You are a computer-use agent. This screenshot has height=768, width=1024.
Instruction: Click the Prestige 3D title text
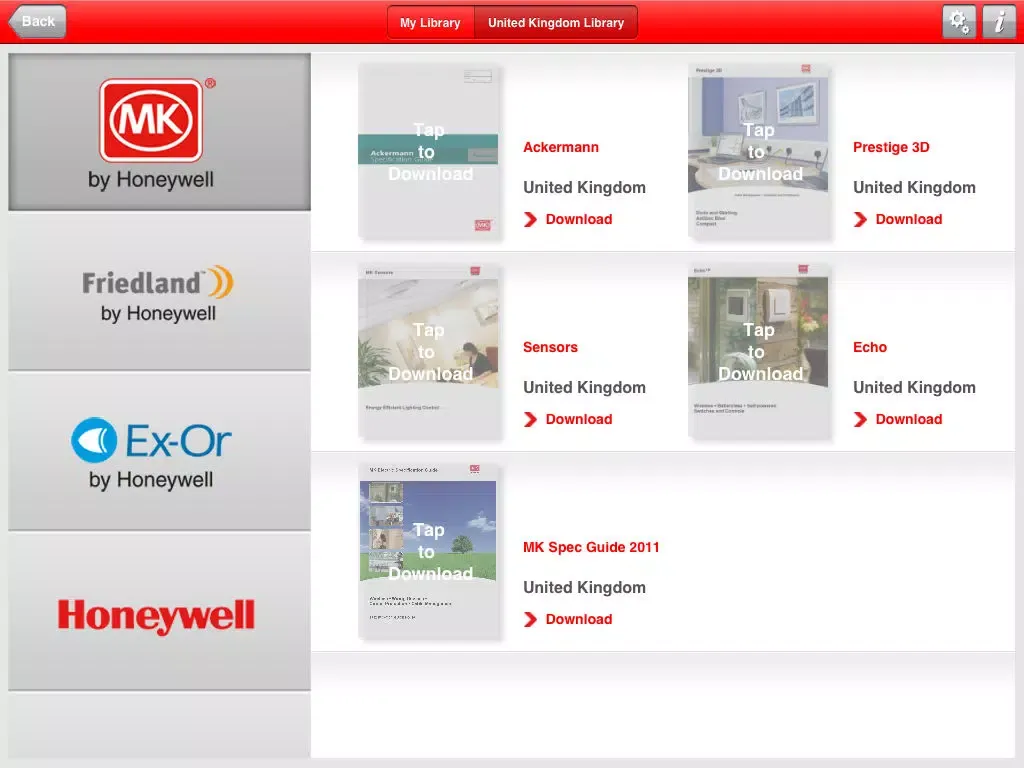click(891, 148)
